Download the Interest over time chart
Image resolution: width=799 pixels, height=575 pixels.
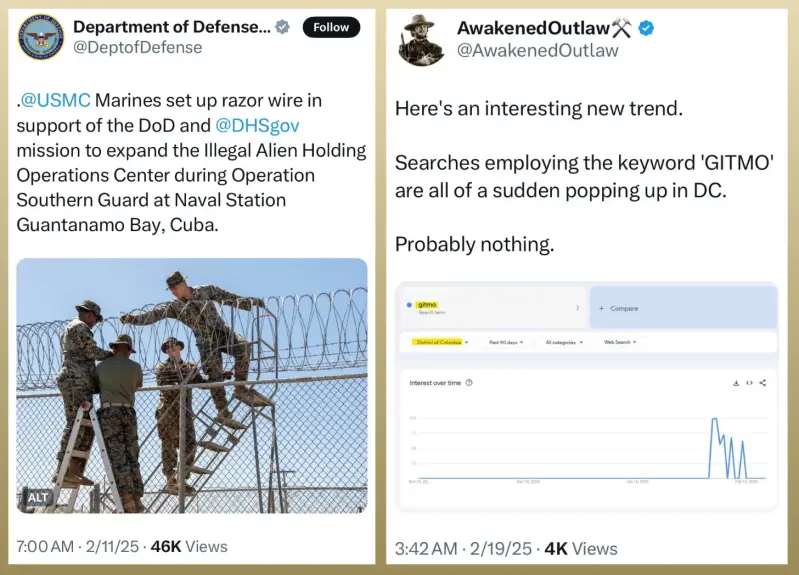[736, 382]
